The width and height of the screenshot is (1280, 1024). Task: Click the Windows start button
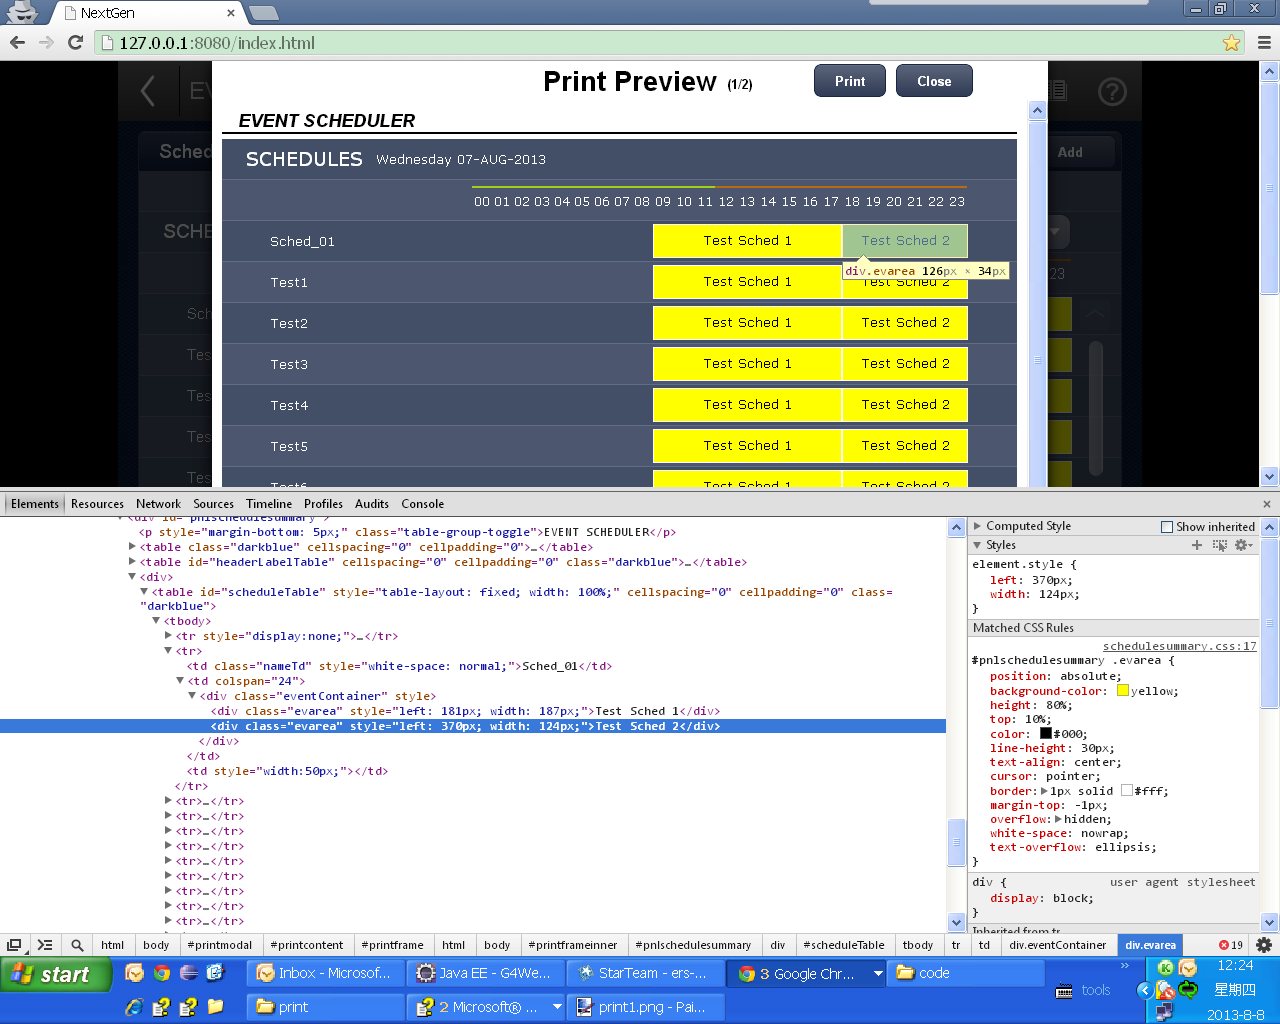55,974
